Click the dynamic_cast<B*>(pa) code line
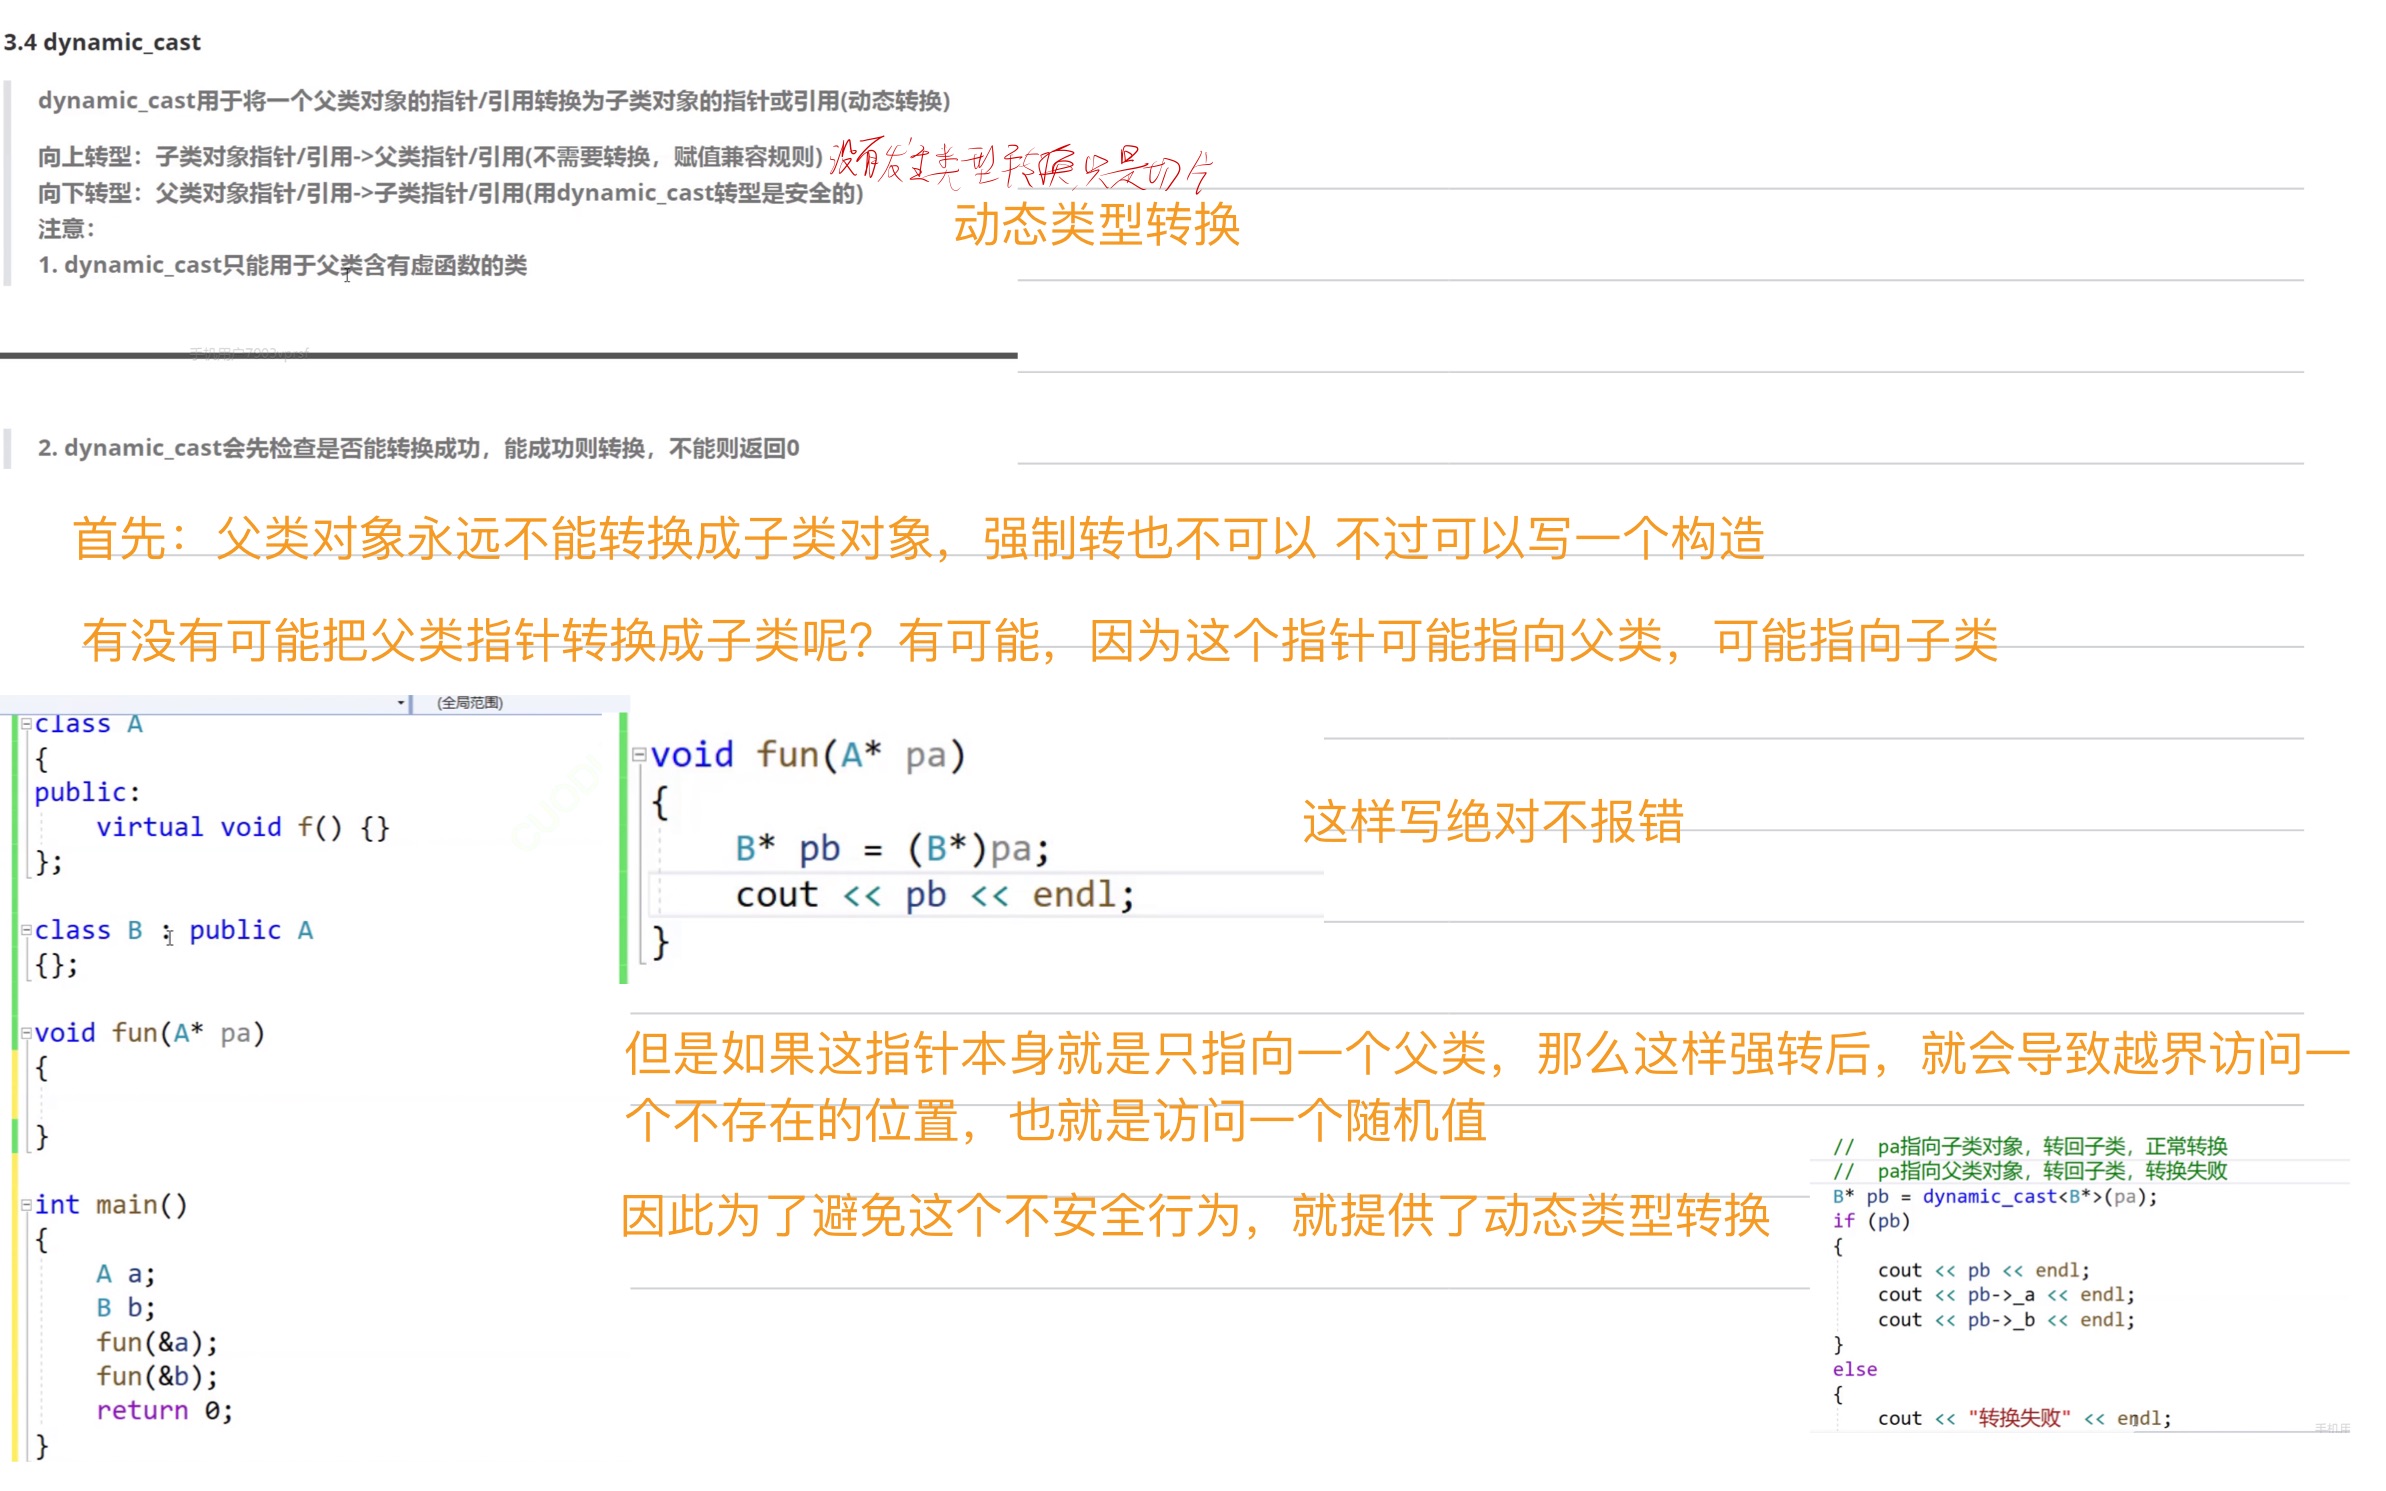This screenshot has width=2386, height=1491. click(1994, 1196)
